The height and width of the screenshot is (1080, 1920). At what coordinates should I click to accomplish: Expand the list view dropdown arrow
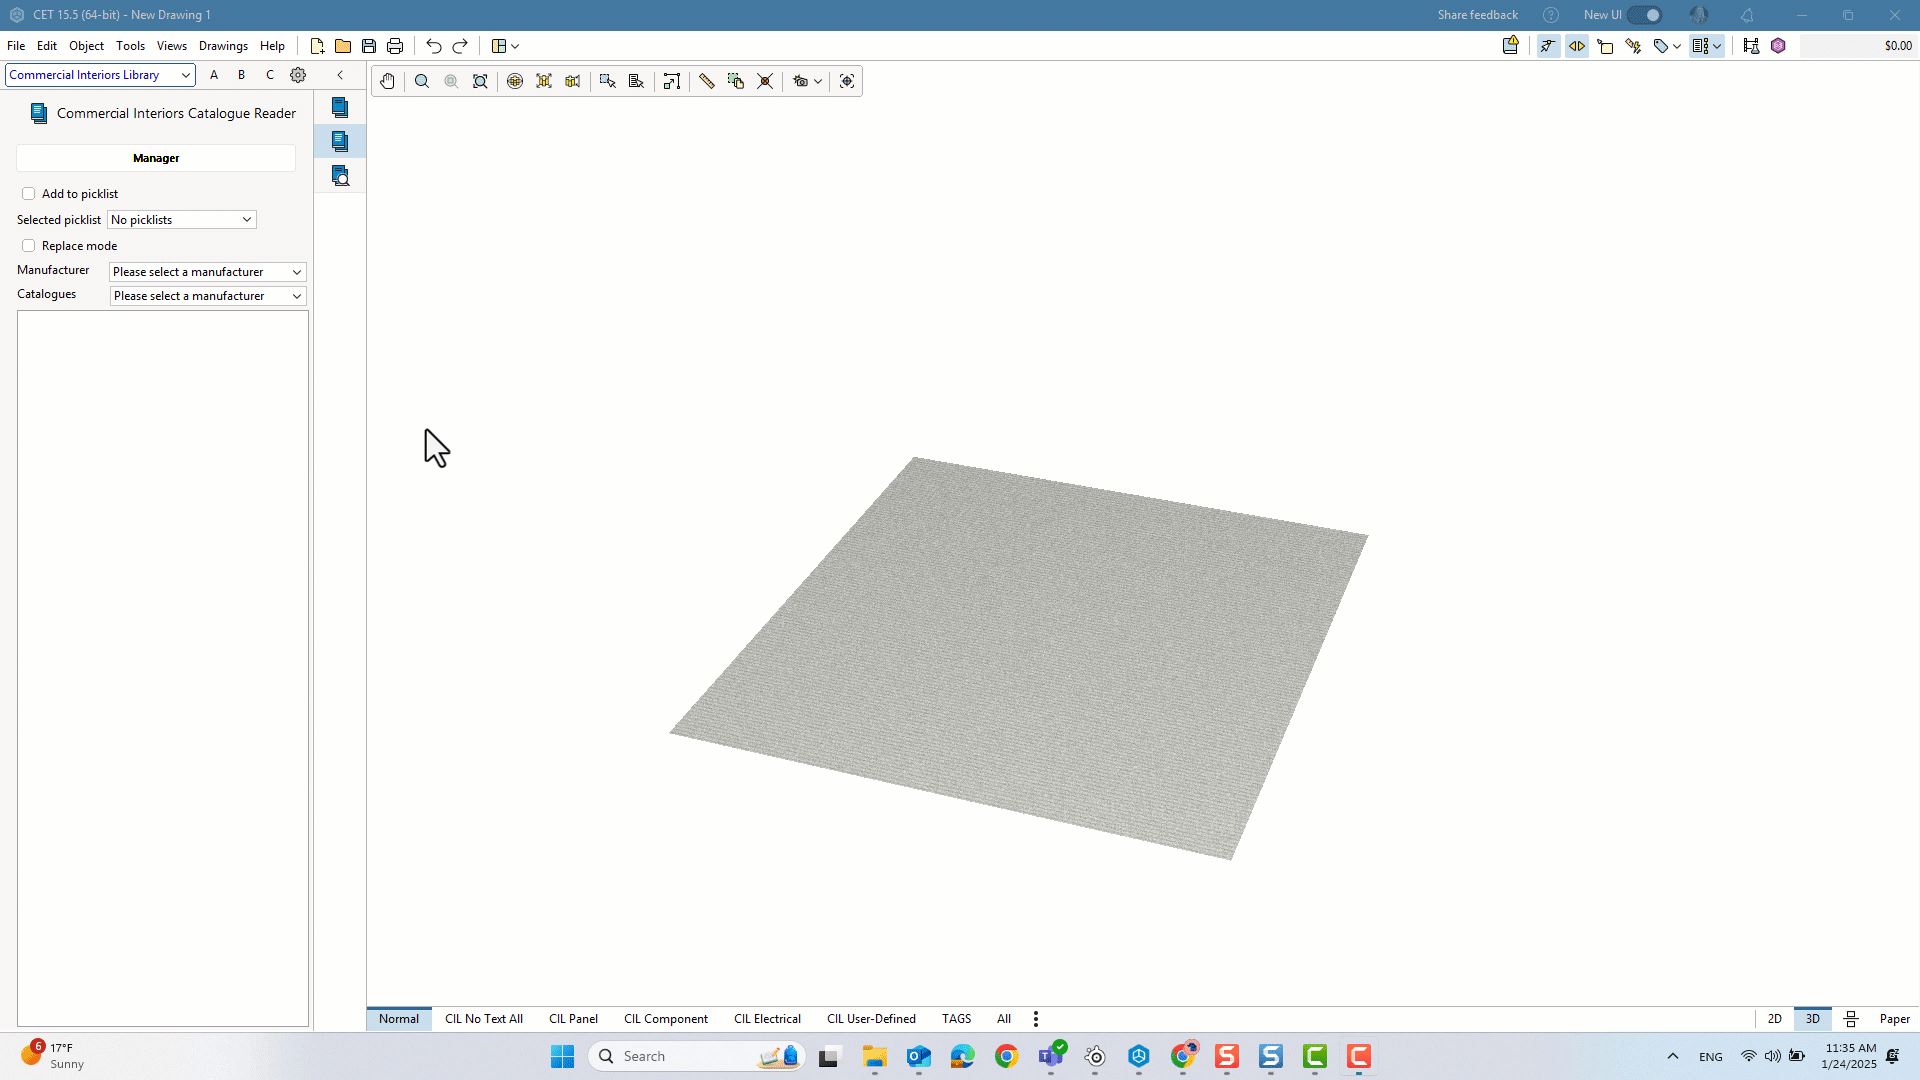(x=1717, y=46)
